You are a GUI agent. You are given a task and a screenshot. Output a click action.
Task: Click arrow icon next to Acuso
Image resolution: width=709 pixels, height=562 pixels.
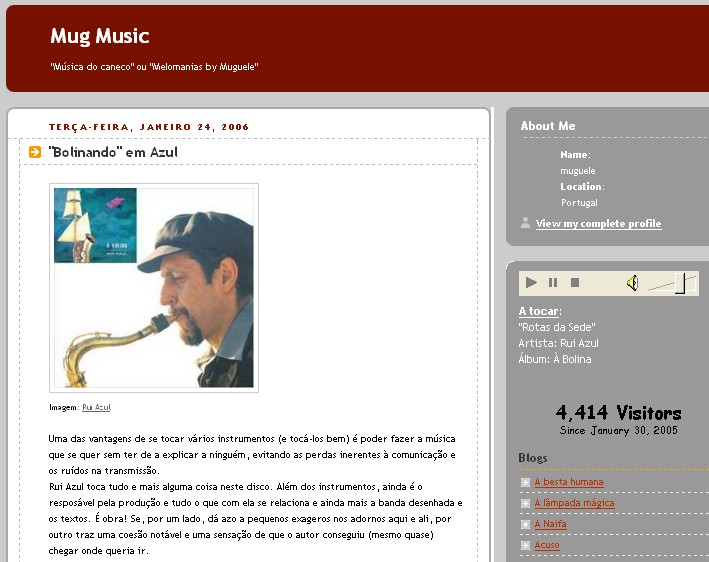(525, 545)
